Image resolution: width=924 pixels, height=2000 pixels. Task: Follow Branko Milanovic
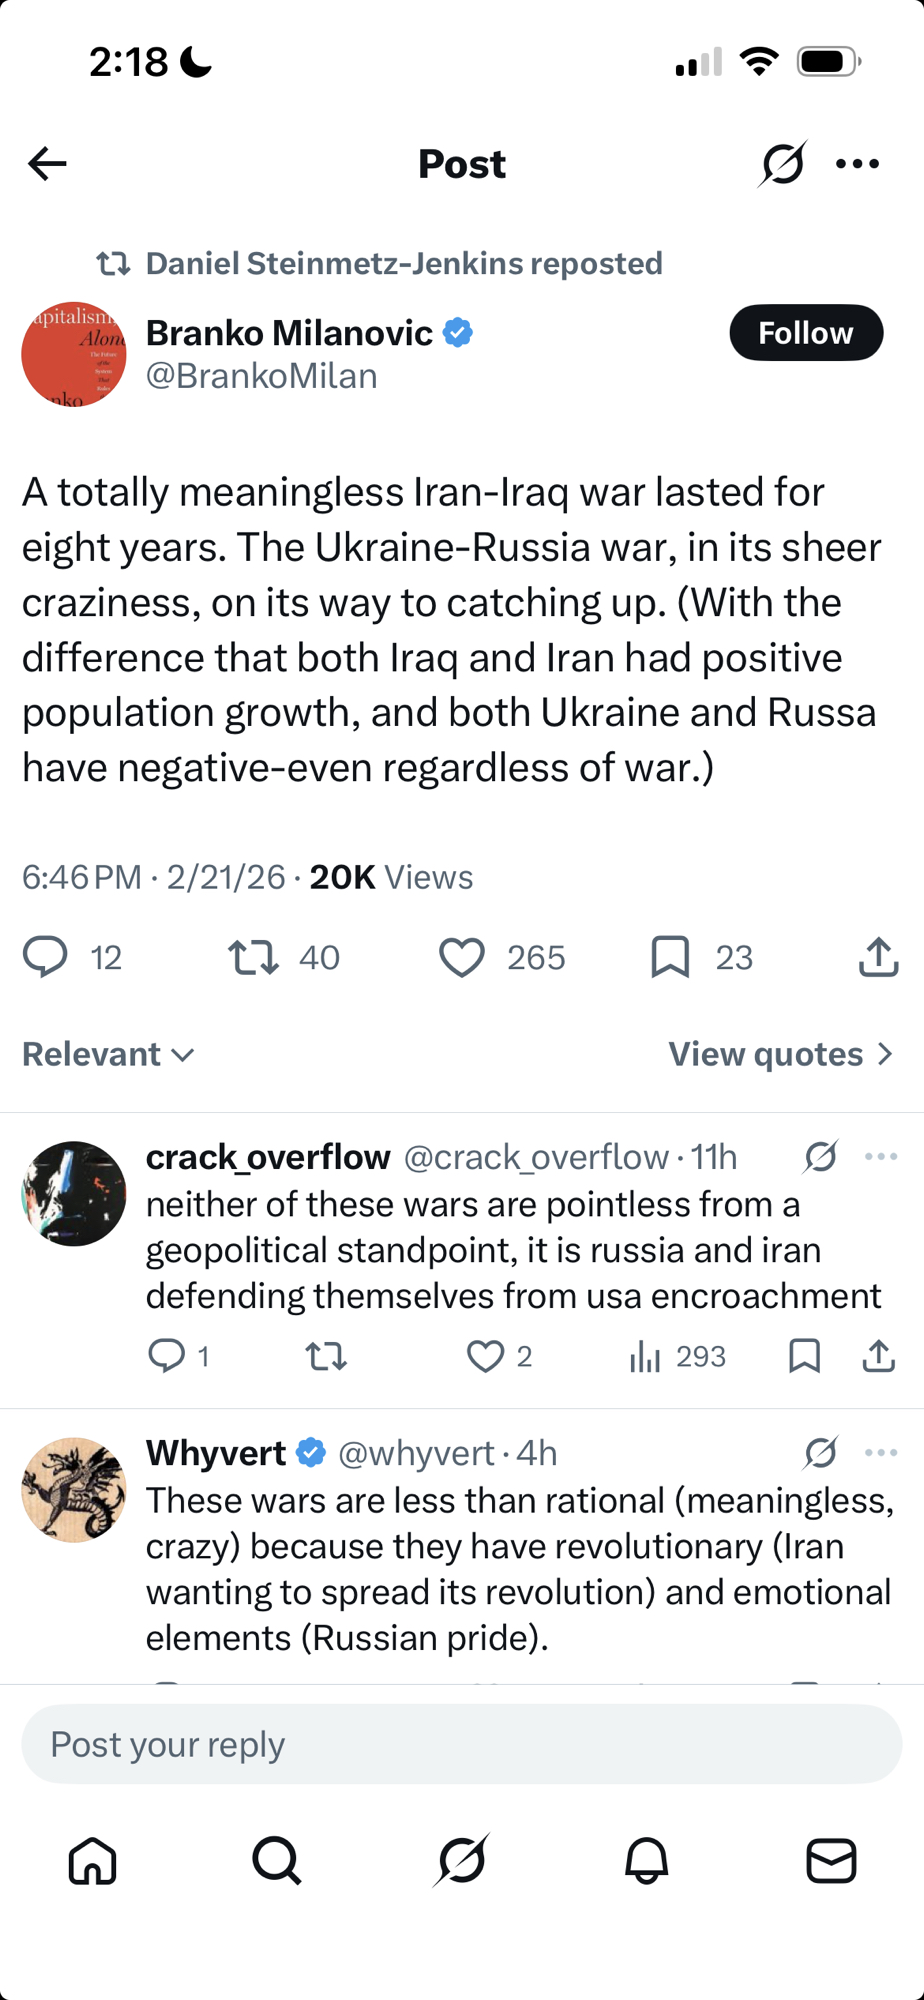pos(806,333)
